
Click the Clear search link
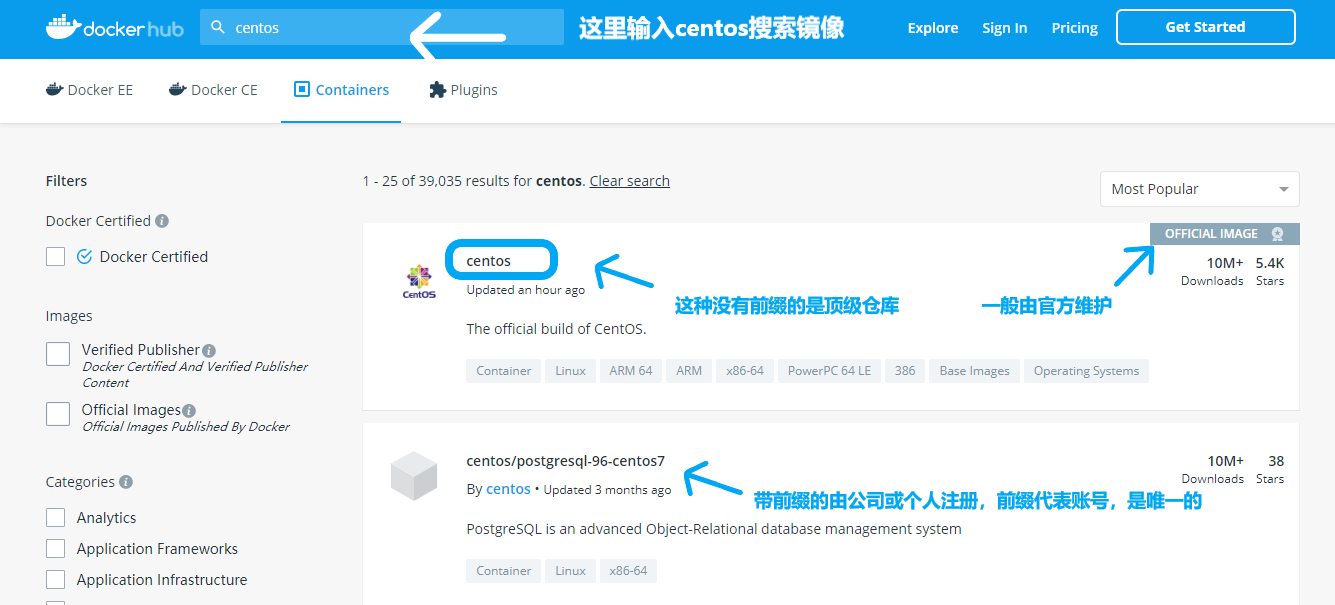629,181
